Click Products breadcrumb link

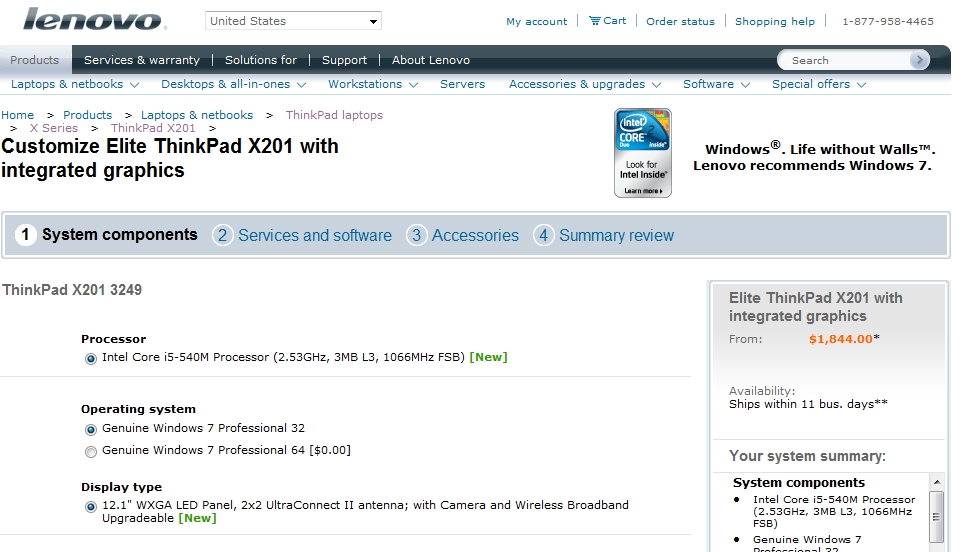(87, 115)
